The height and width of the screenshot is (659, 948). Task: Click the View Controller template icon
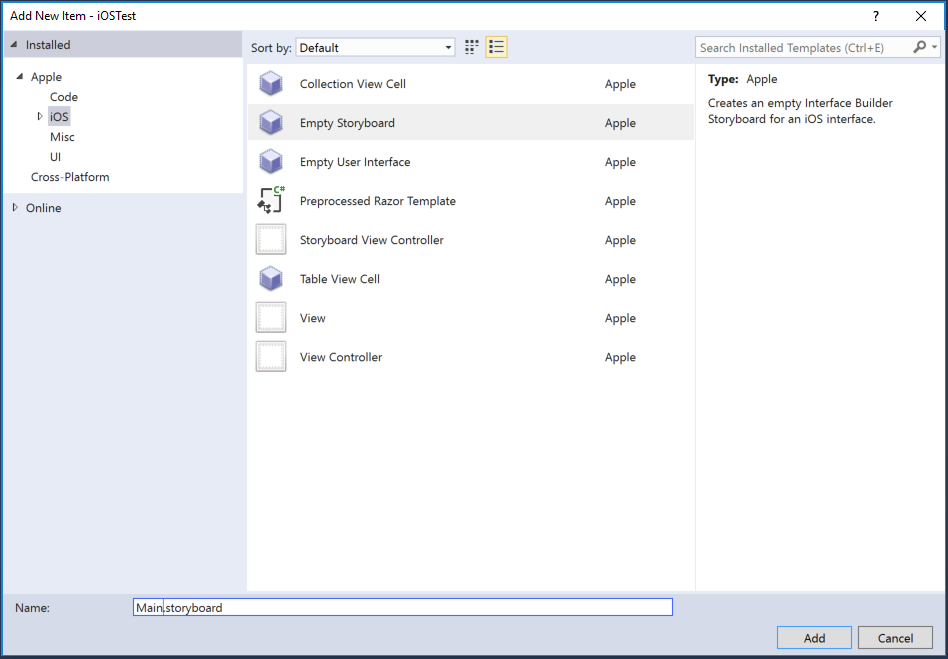click(x=271, y=357)
